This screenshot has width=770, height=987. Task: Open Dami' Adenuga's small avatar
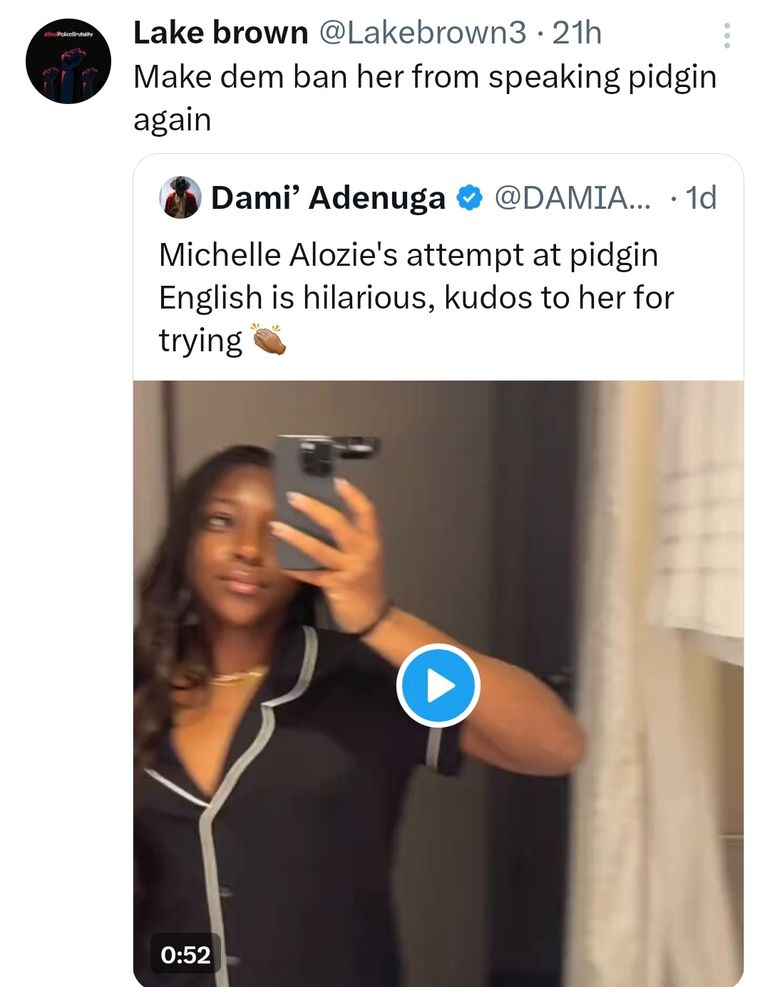[x=180, y=198]
